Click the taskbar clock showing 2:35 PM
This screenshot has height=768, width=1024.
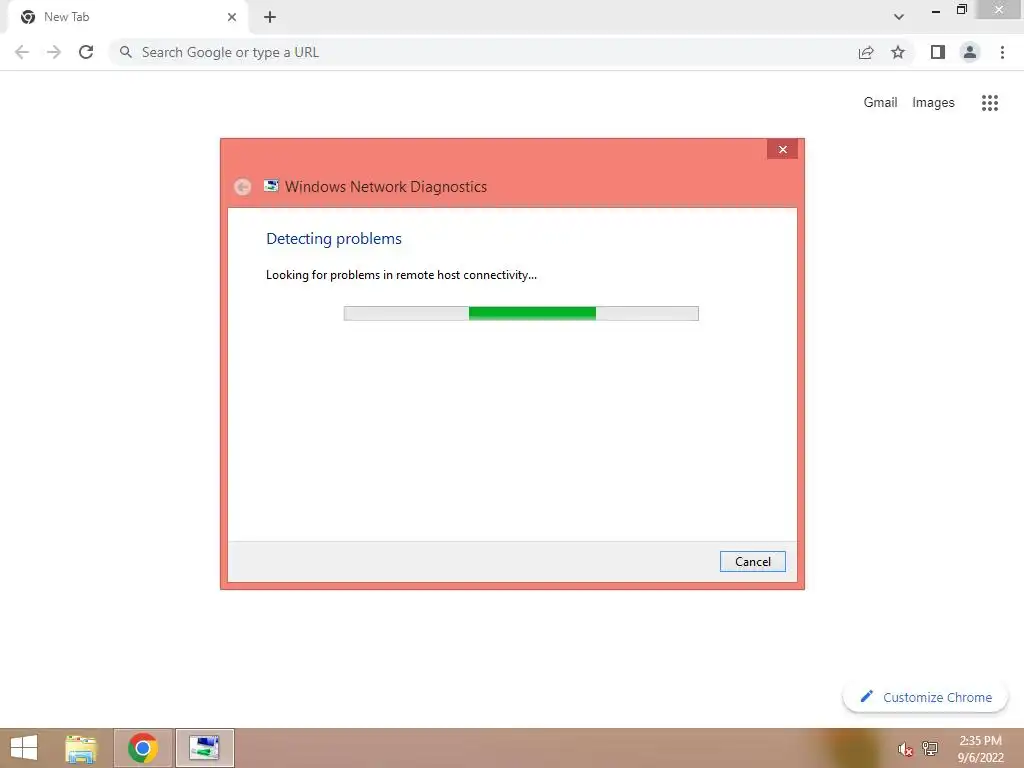(x=980, y=749)
